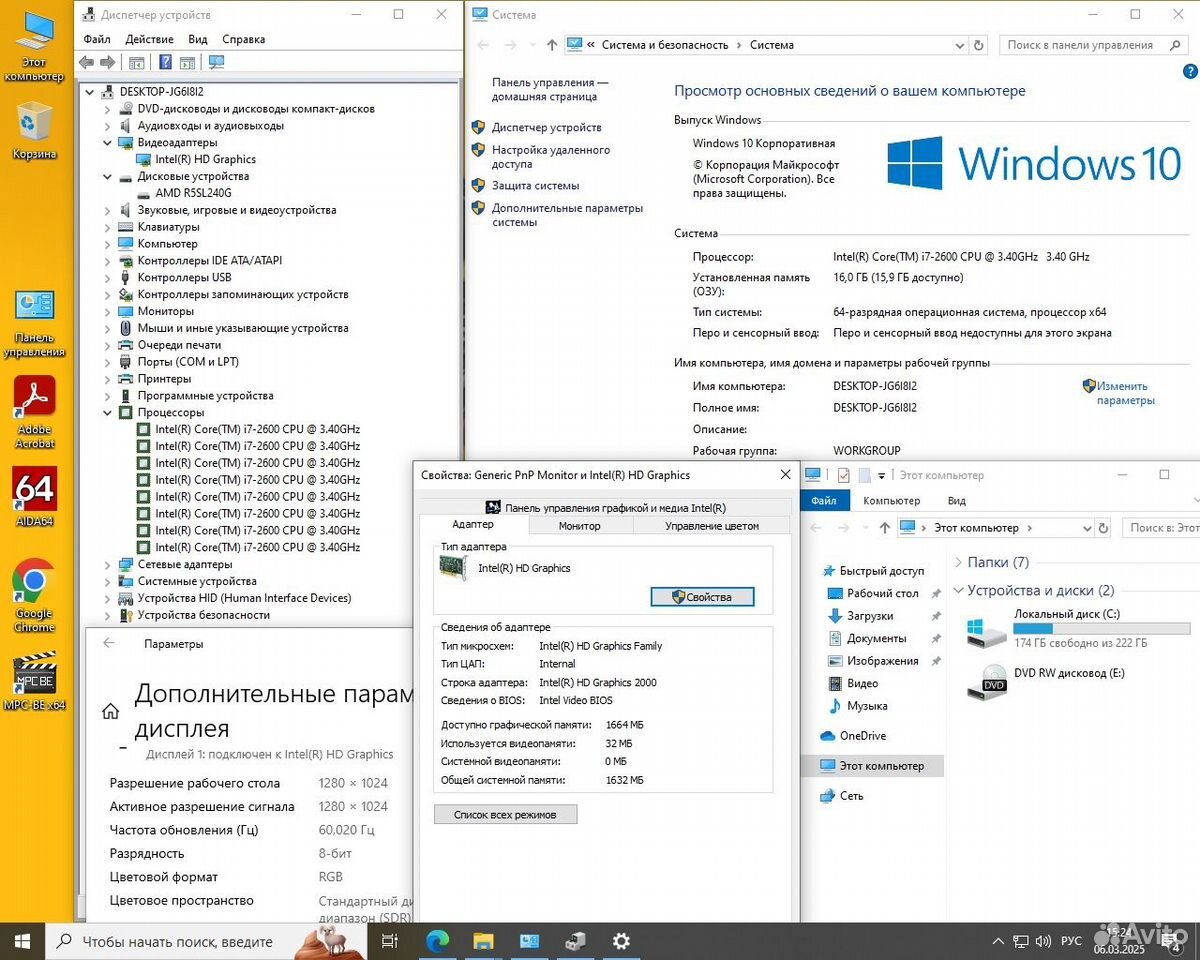This screenshot has width=1200, height=960.
Task: Expand DVD-дисководы node in Device Manager
Action: [108, 109]
